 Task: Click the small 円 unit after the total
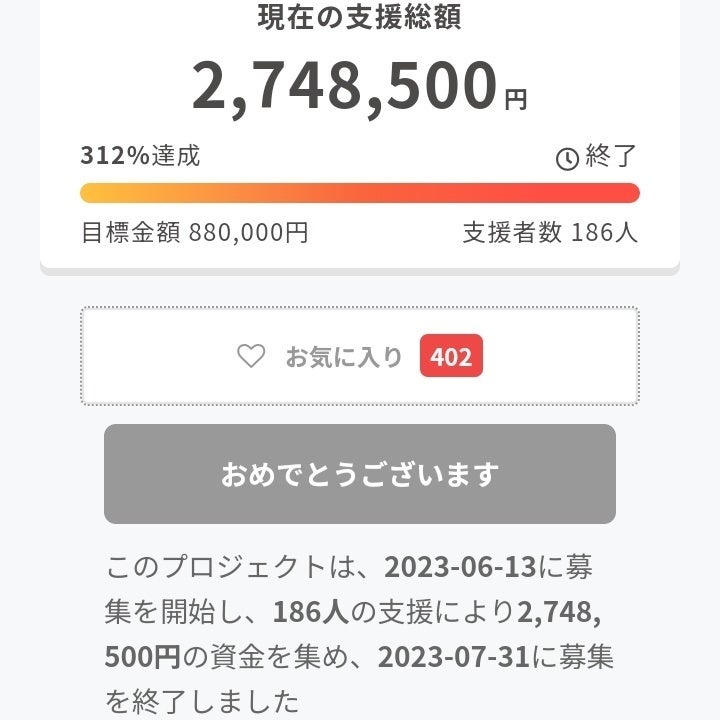coord(515,99)
